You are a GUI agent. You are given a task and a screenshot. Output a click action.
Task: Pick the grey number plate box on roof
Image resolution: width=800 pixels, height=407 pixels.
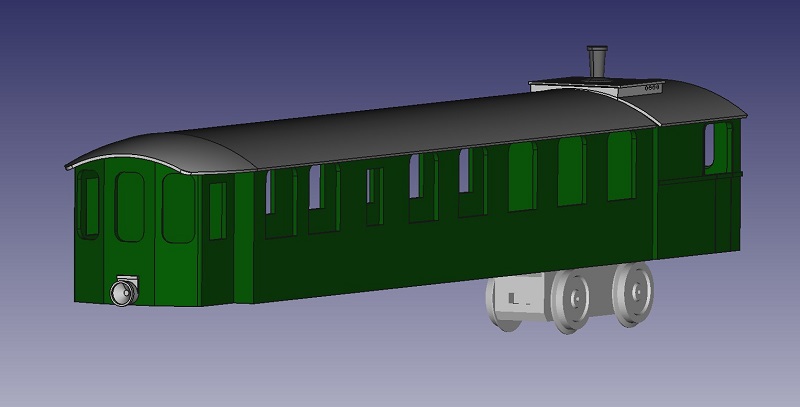pyautogui.click(x=597, y=87)
